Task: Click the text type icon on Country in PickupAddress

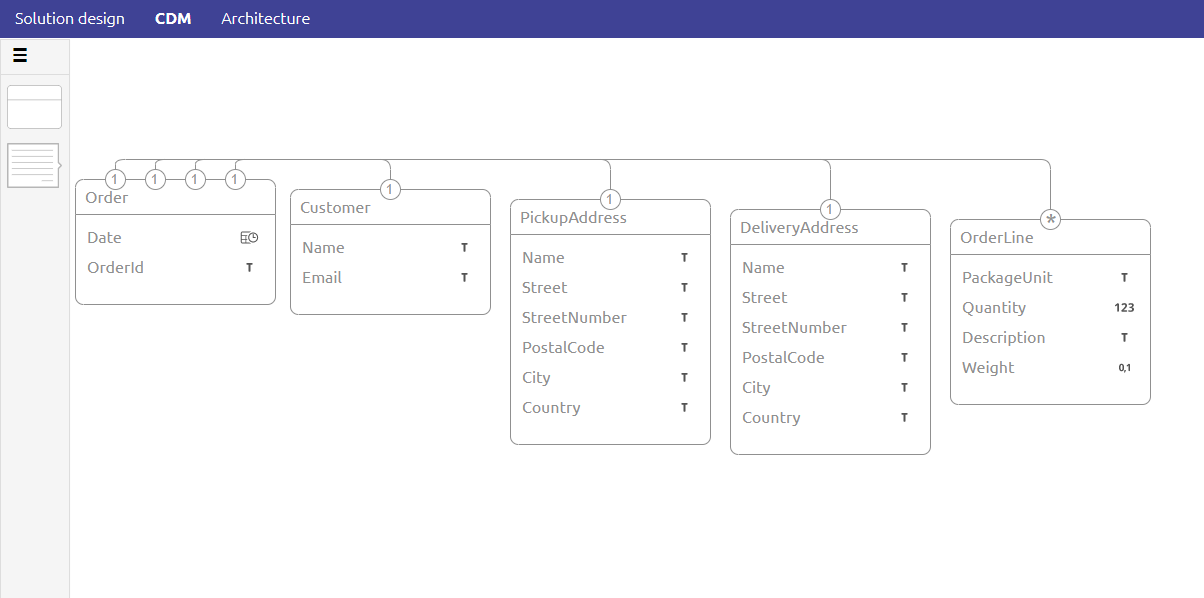Action: point(684,407)
